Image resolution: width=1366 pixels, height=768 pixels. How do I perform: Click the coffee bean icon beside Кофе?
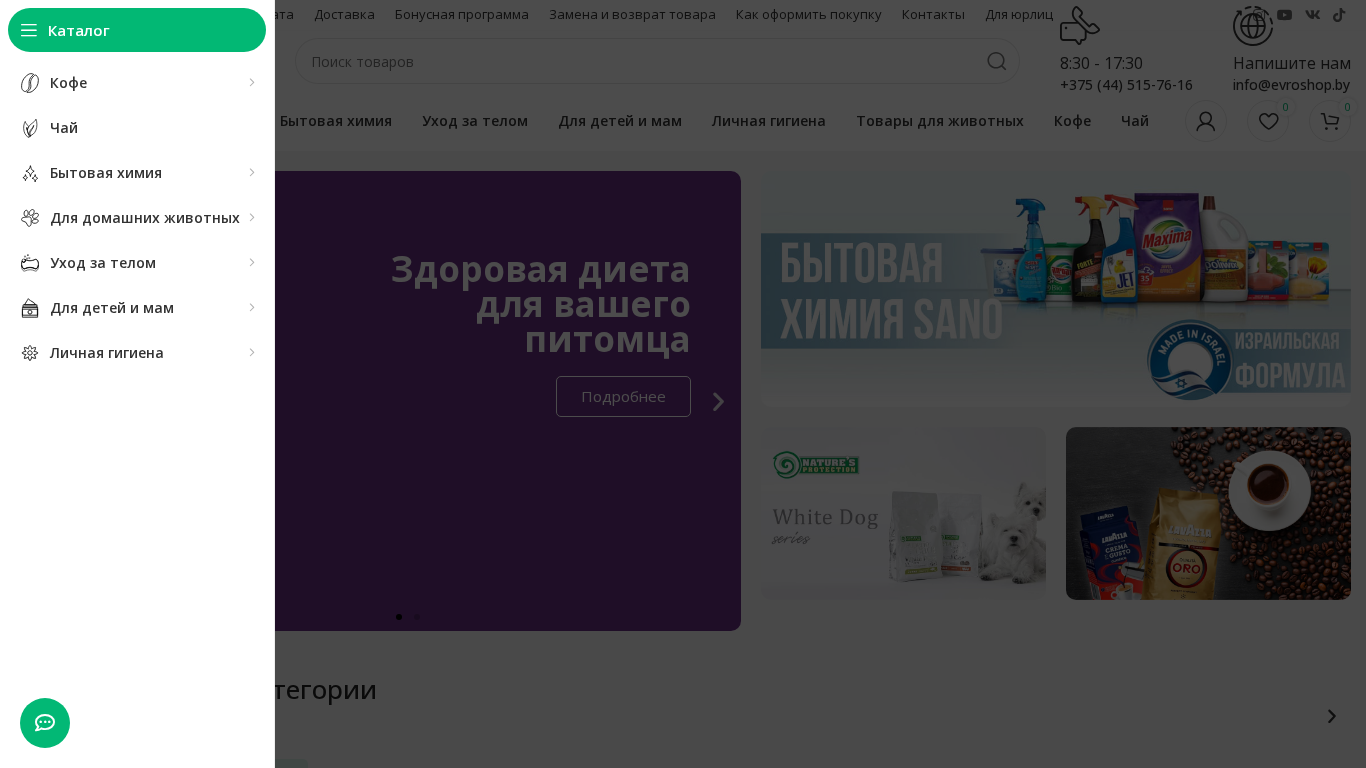(x=30, y=83)
